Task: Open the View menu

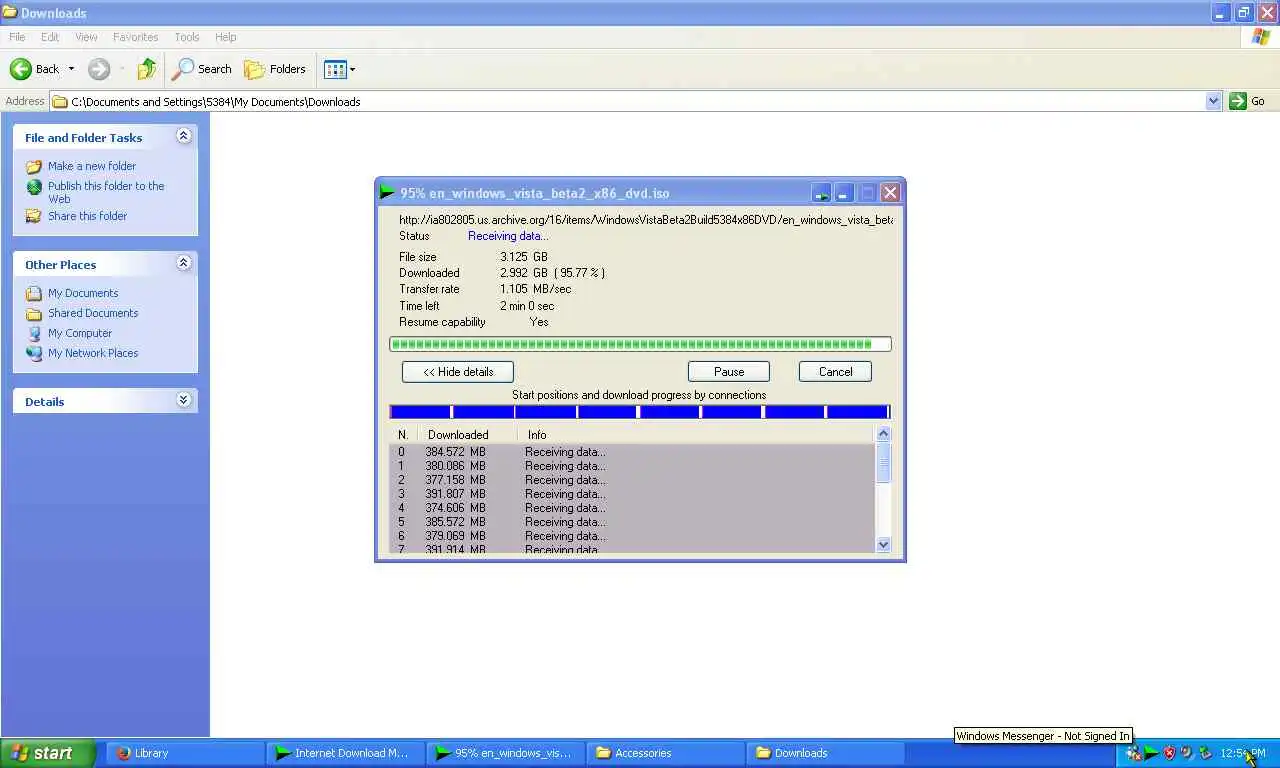Action: (86, 37)
